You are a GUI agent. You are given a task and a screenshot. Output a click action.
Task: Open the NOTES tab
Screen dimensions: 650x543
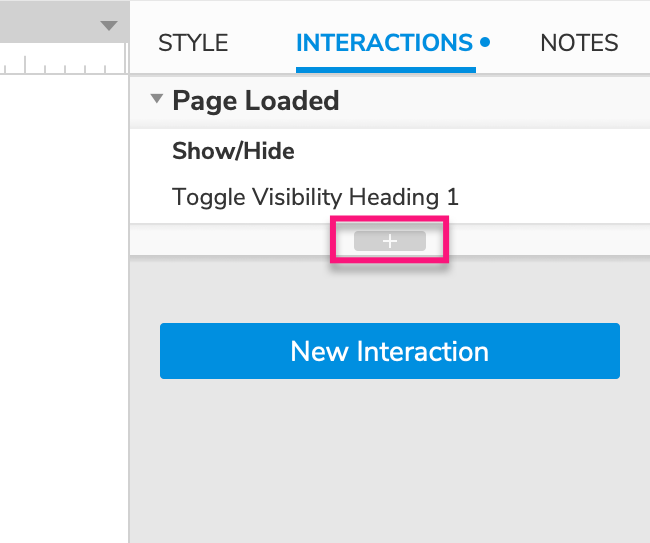pyautogui.click(x=579, y=43)
